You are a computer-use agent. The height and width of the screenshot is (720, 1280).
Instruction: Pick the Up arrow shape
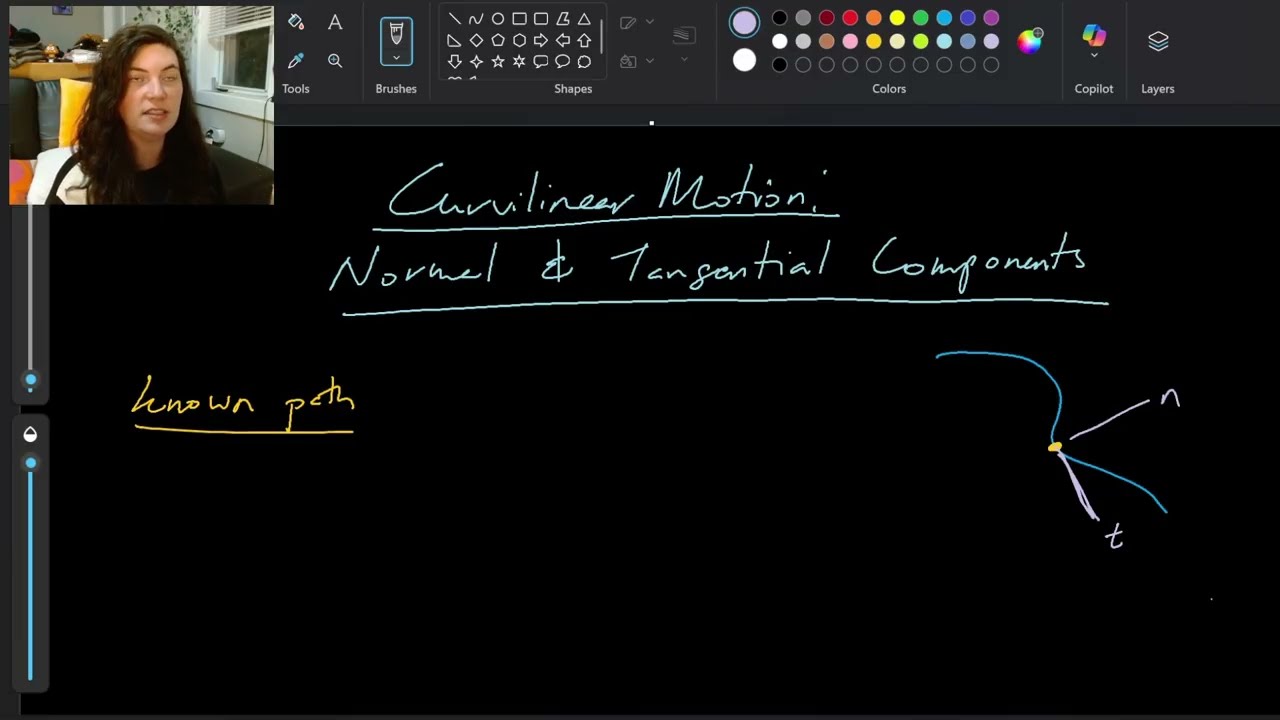tap(584, 40)
